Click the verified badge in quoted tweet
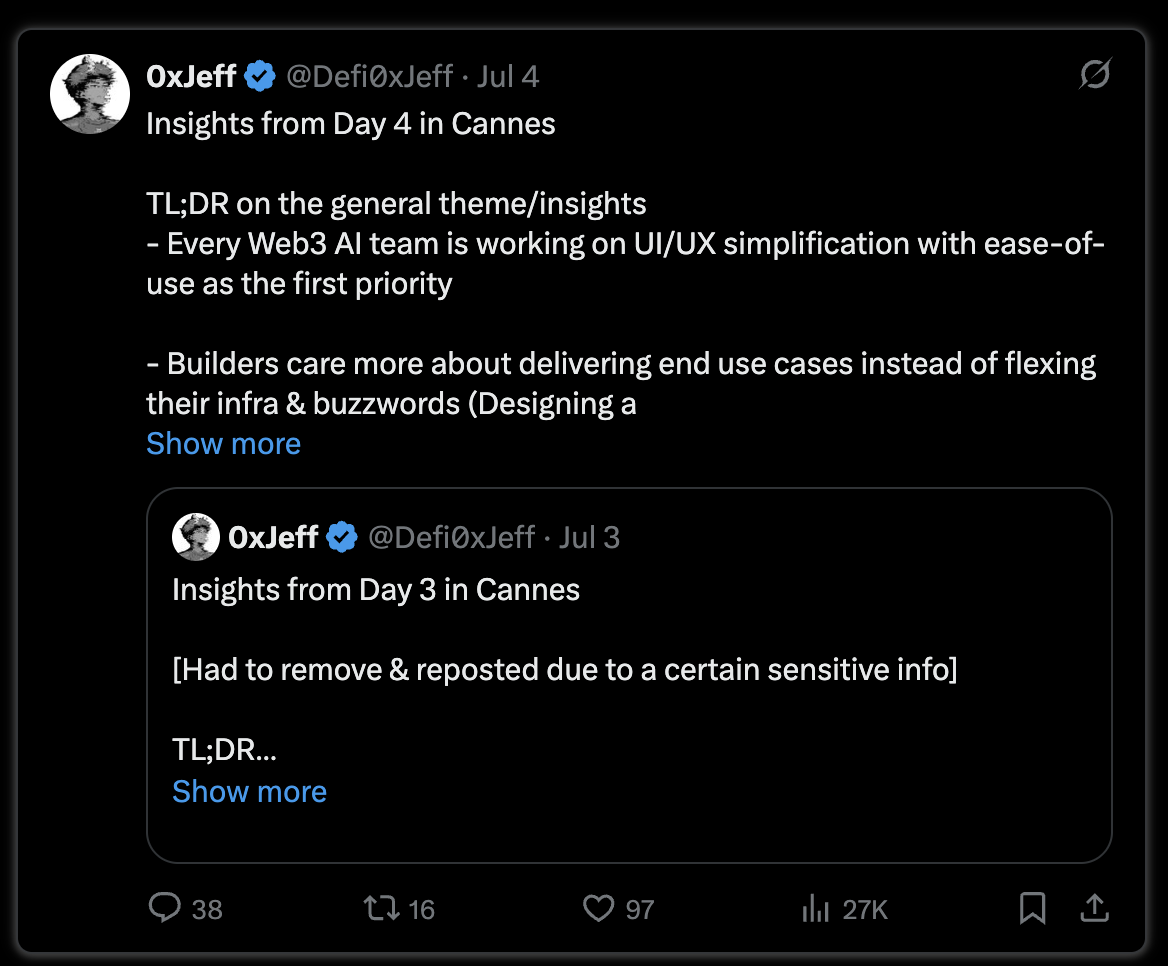The image size is (1168, 966). pos(342,537)
